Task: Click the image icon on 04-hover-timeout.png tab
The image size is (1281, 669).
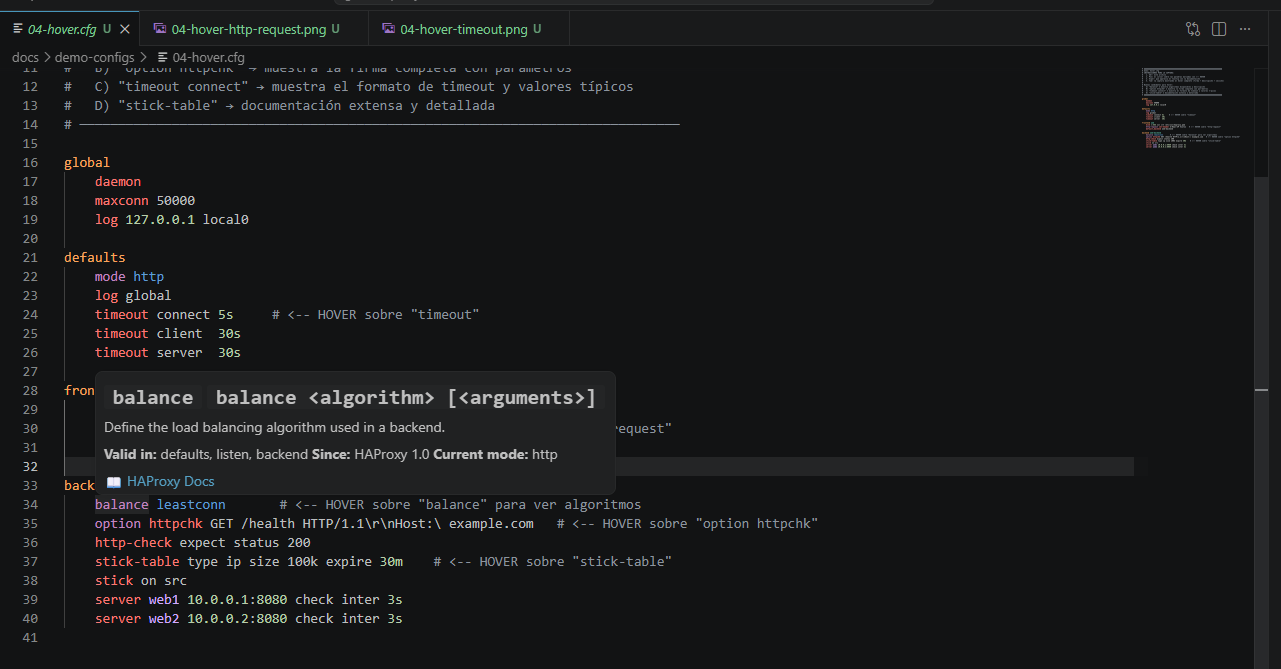Action: [388, 28]
